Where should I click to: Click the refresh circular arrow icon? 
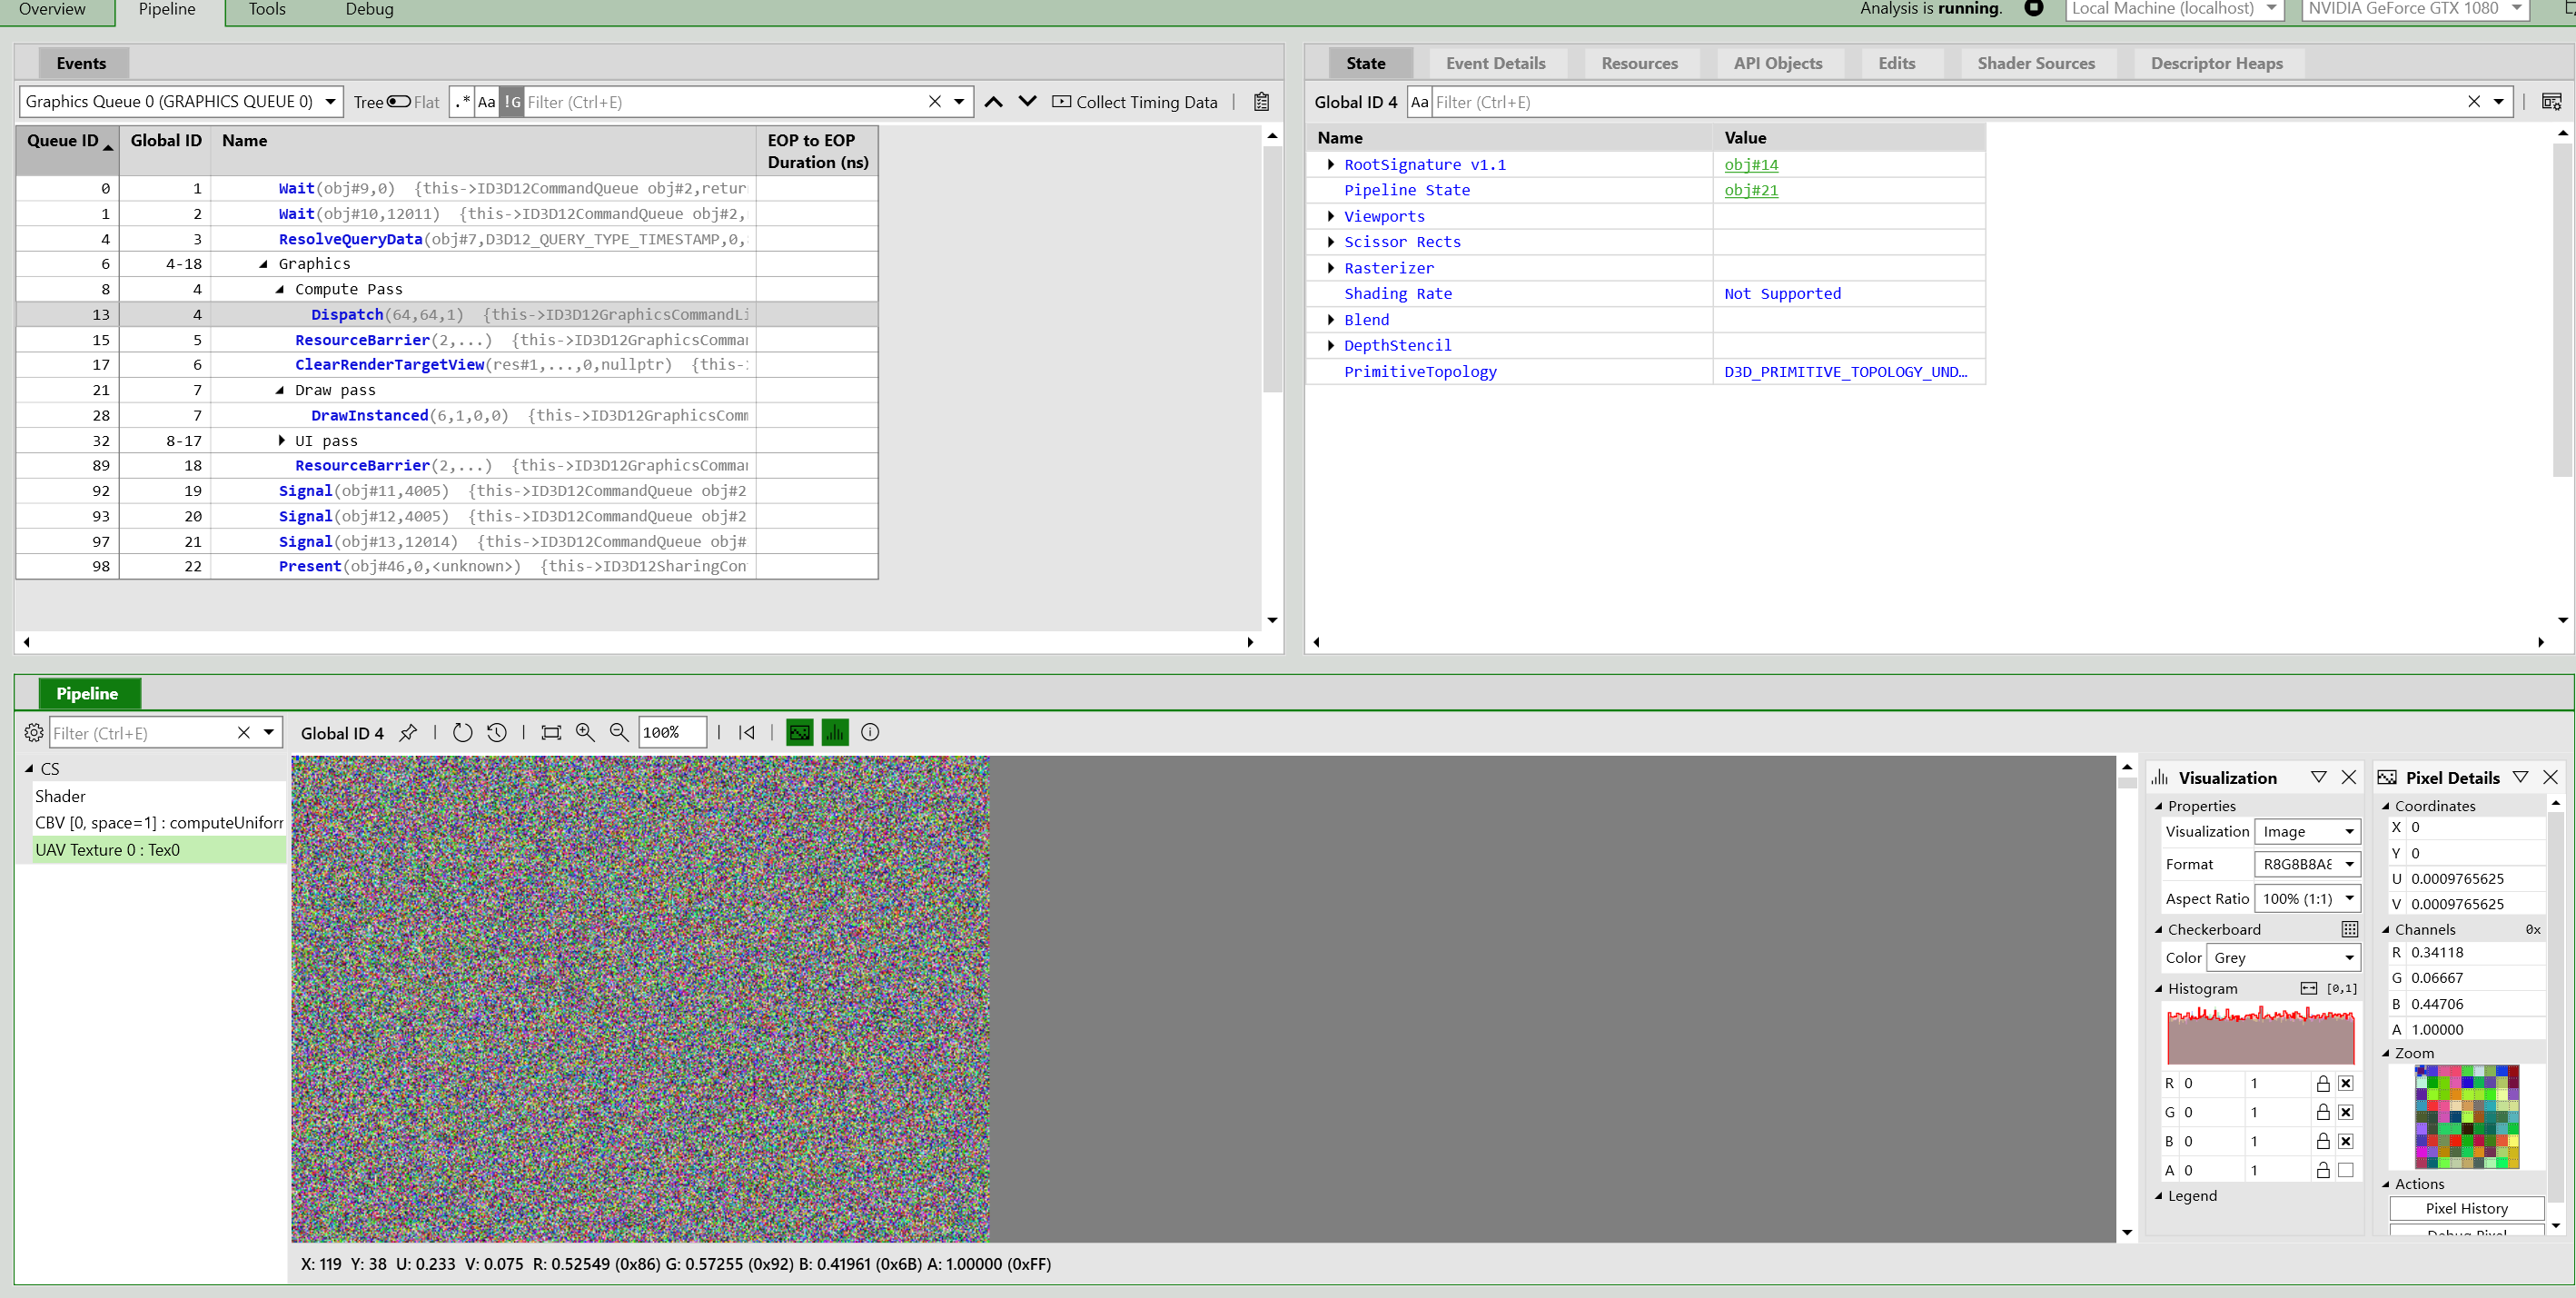pos(462,732)
